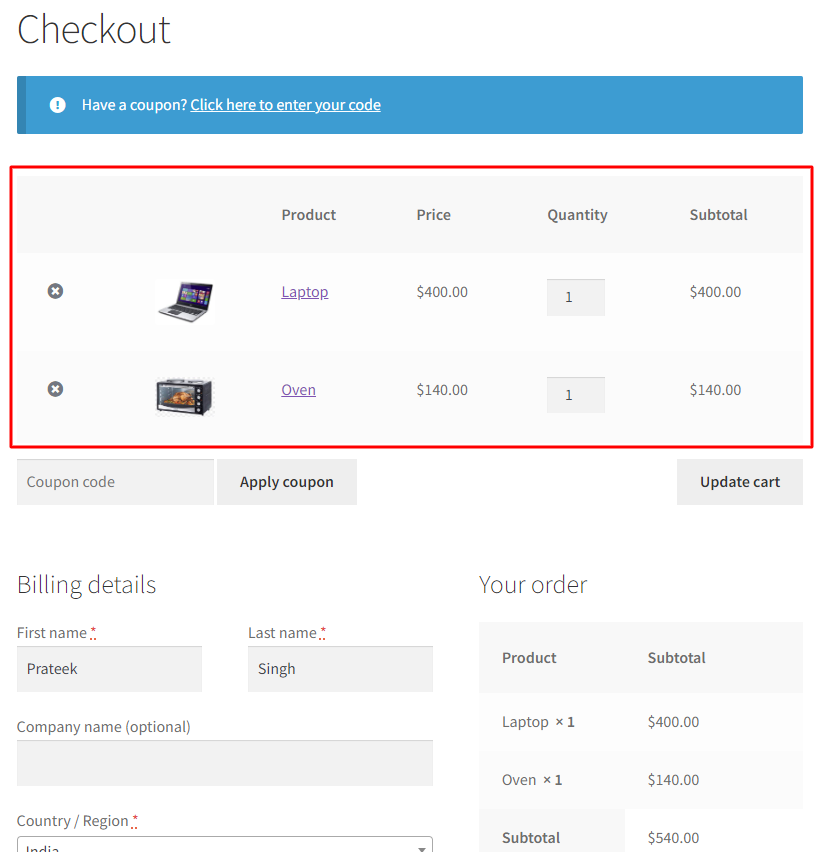This screenshot has width=826, height=852.
Task: Apply coupon button
Action: [287, 482]
